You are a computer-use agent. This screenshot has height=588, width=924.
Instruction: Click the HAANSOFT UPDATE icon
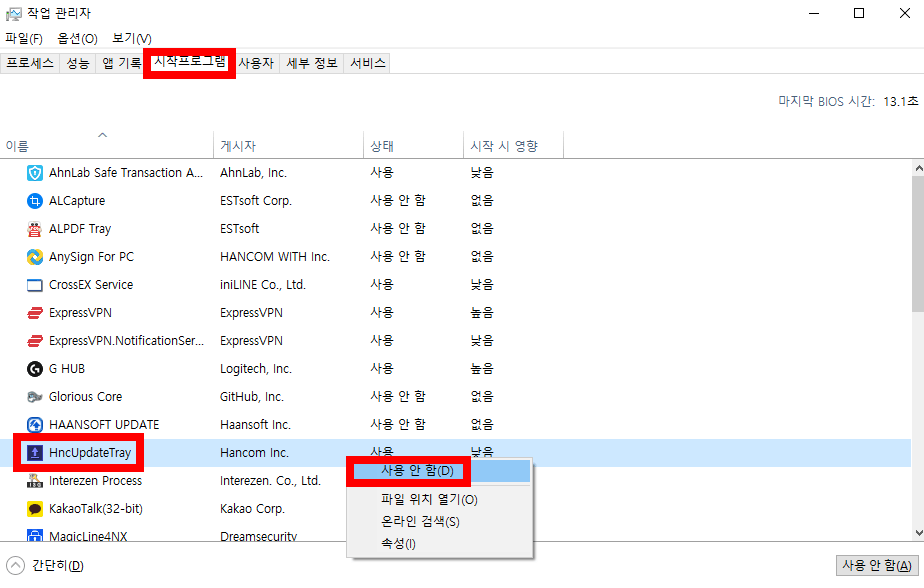point(34,424)
